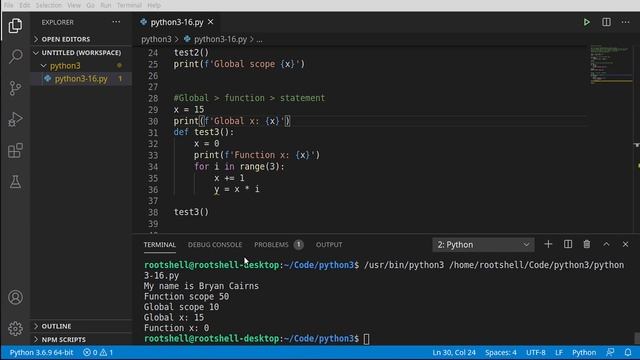
Task: Run Python file with green play button
Action: pyautogui.click(x=587, y=22)
